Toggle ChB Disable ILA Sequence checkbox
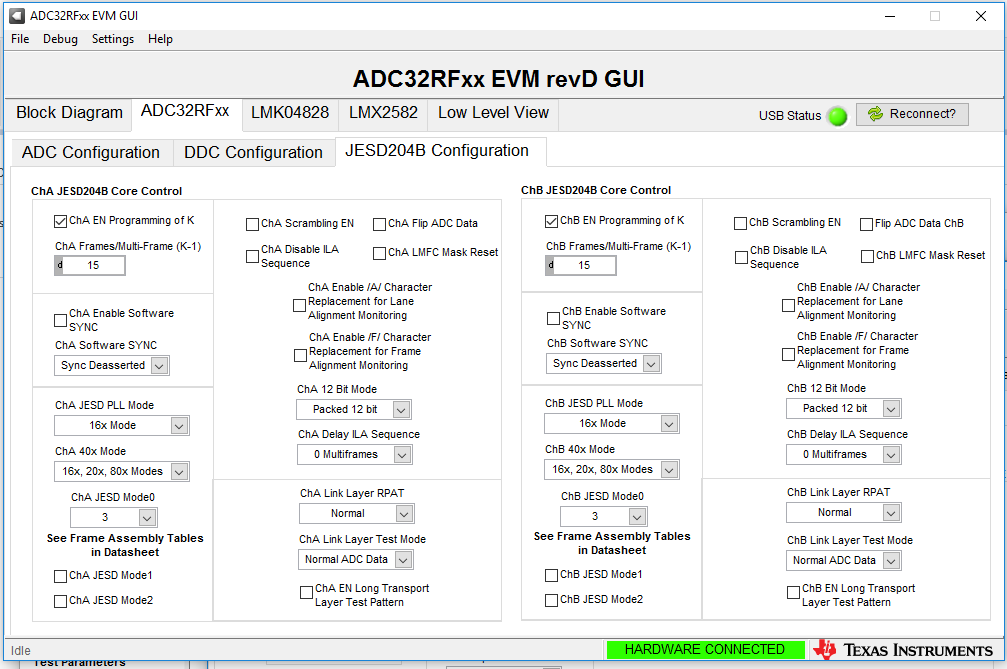The image size is (1007, 669). (741, 257)
